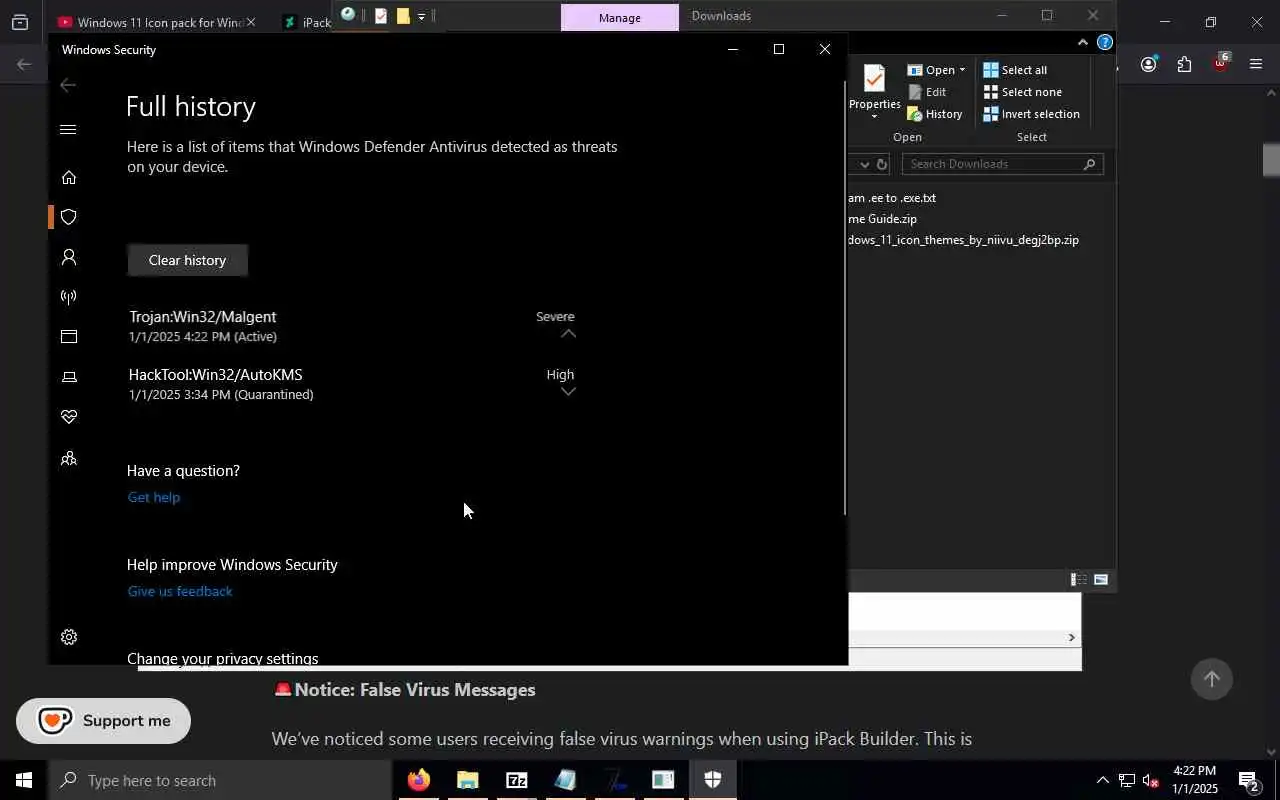Open the Windows Security hamburger menu
The width and height of the screenshot is (1280, 800).
click(x=68, y=129)
